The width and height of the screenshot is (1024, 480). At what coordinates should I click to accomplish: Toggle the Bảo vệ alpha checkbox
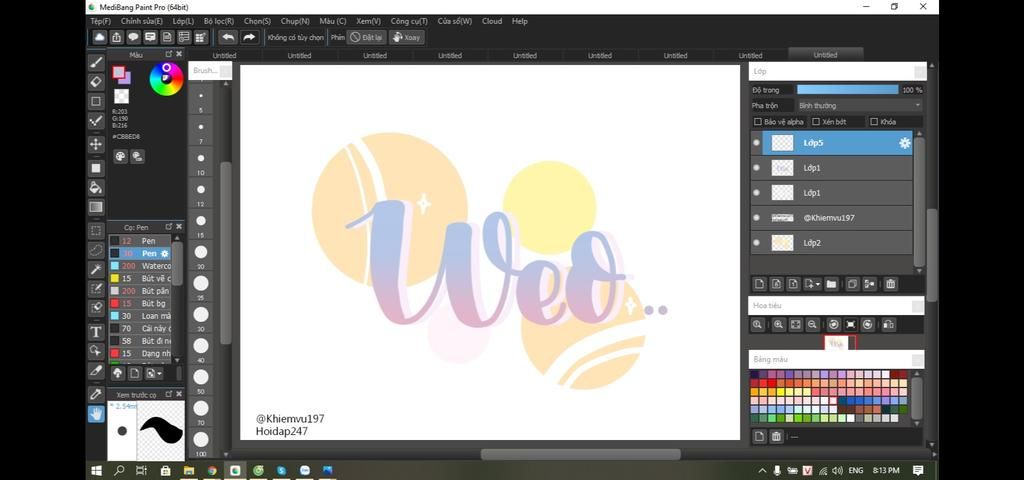click(758, 121)
